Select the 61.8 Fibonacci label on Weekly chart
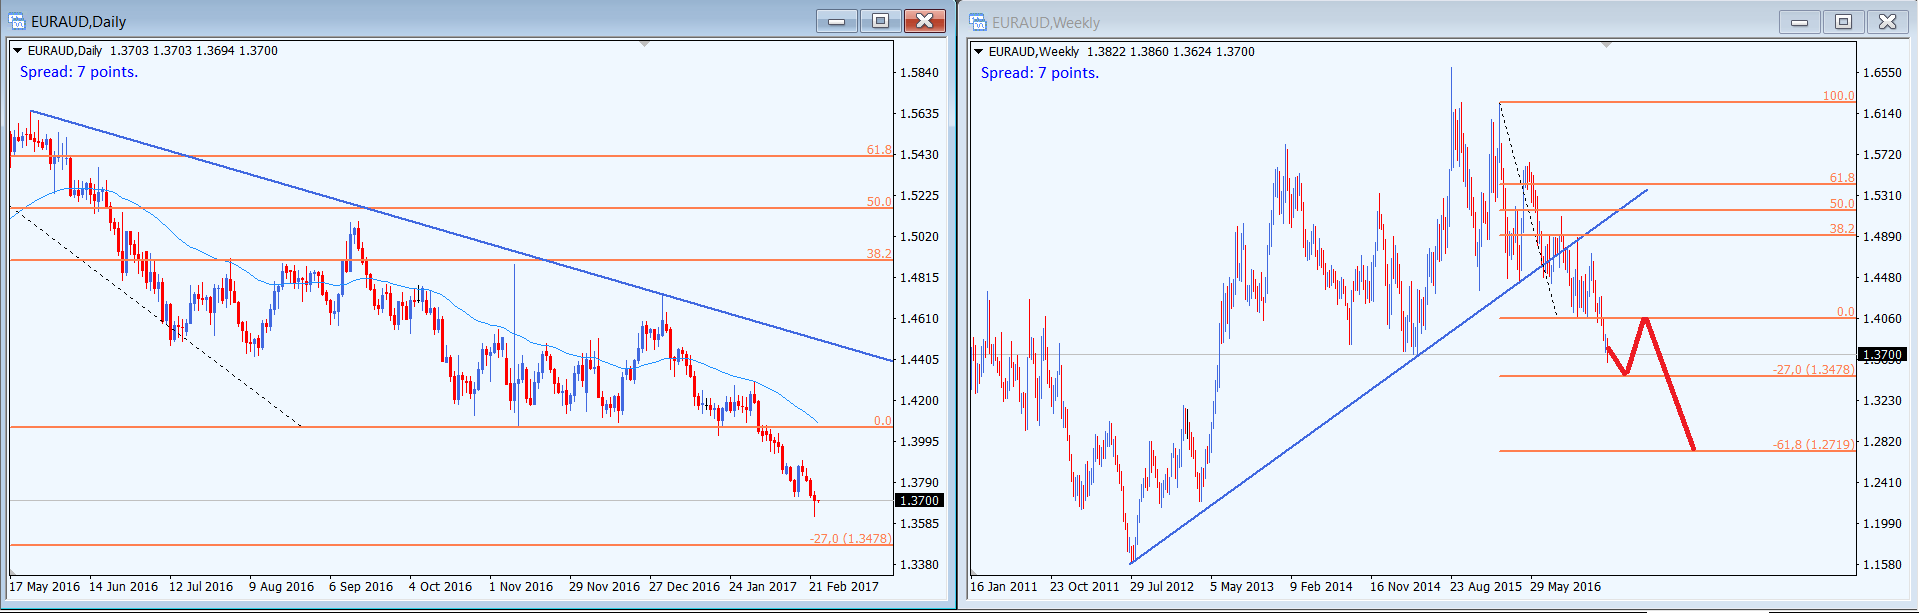 (x=1842, y=178)
